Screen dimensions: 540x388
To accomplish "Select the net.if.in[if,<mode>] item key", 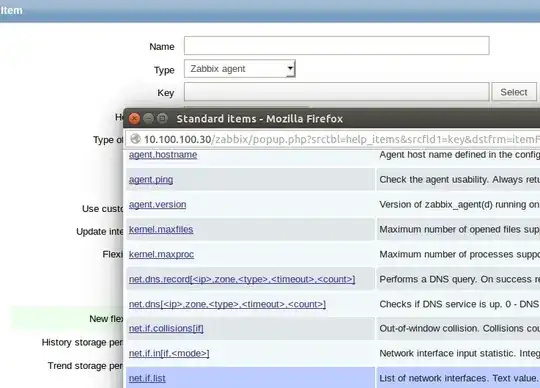I will (x=169, y=353).
